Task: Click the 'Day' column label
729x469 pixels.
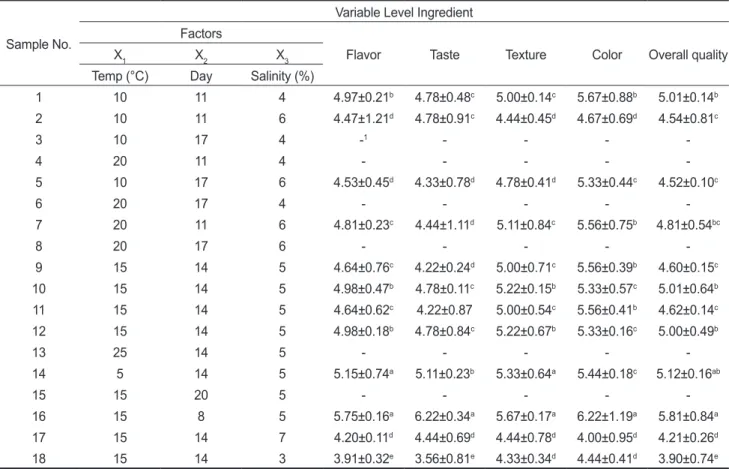Action: [x=201, y=76]
